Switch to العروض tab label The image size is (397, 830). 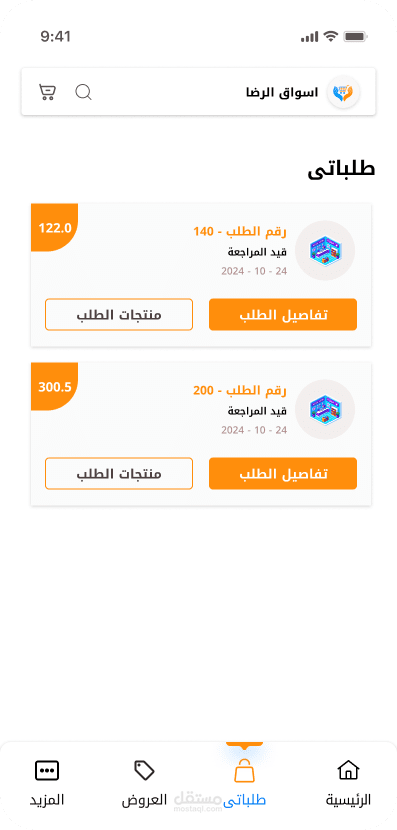pyautogui.click(x=145, y=799)
